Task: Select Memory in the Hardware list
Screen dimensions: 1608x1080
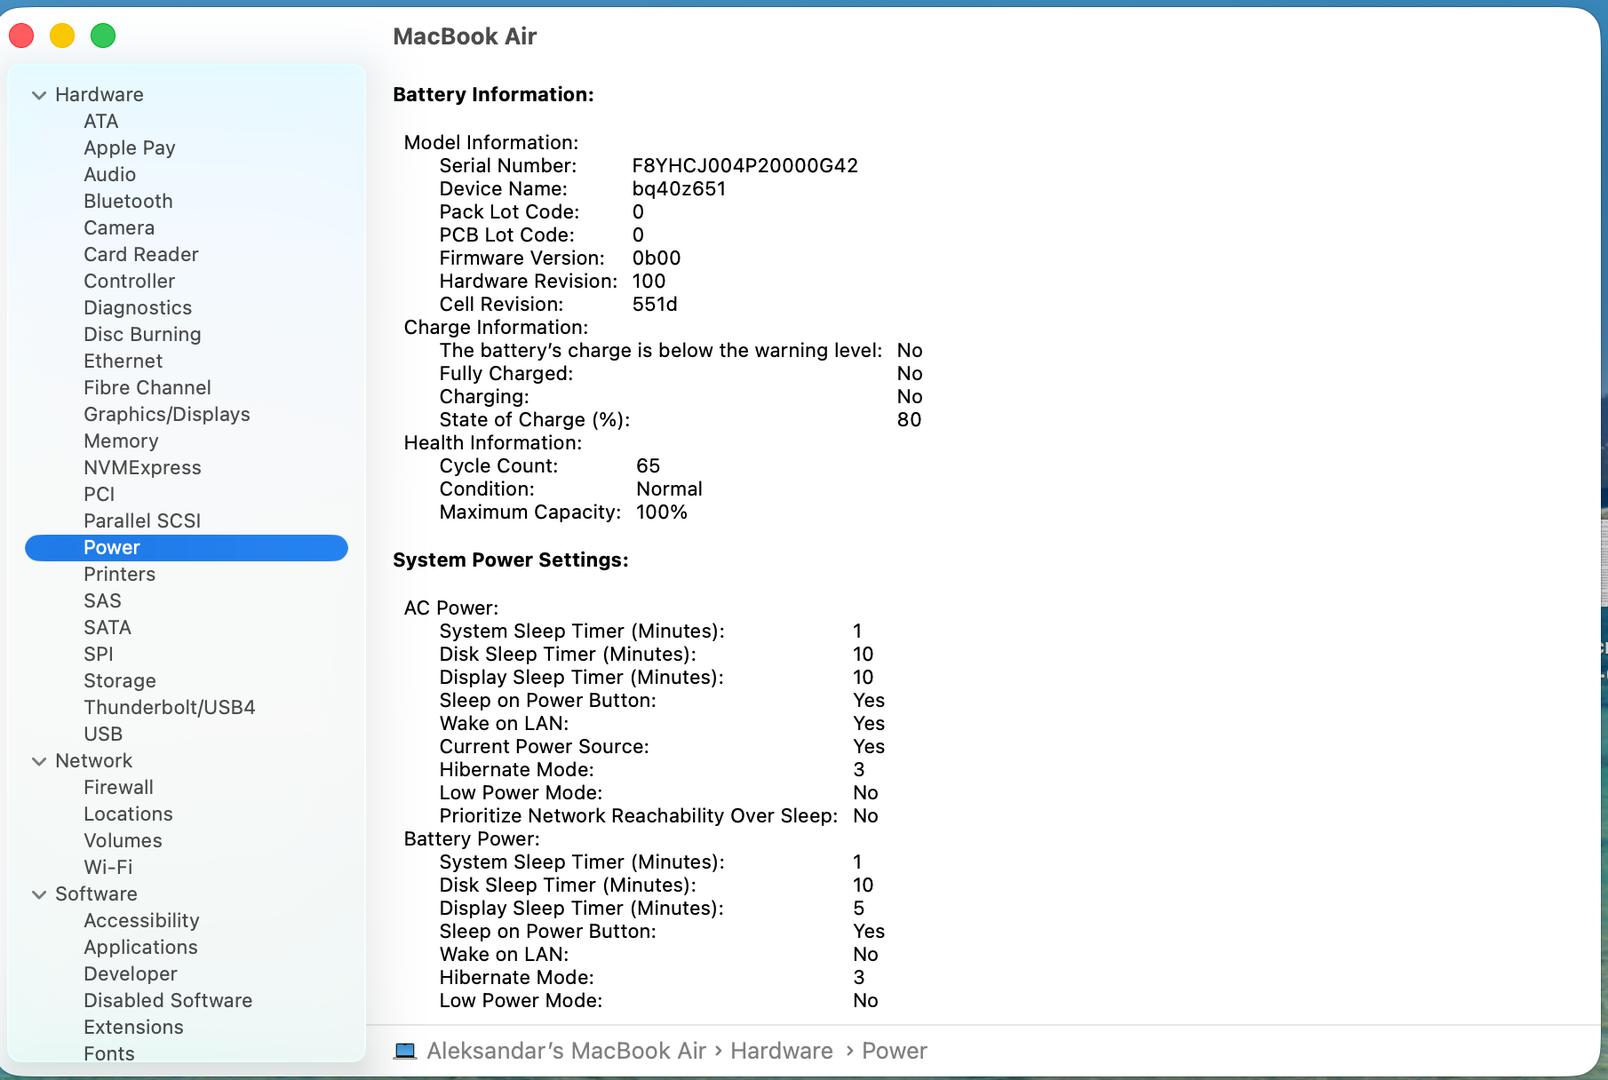Action: [x=121, y=441]
